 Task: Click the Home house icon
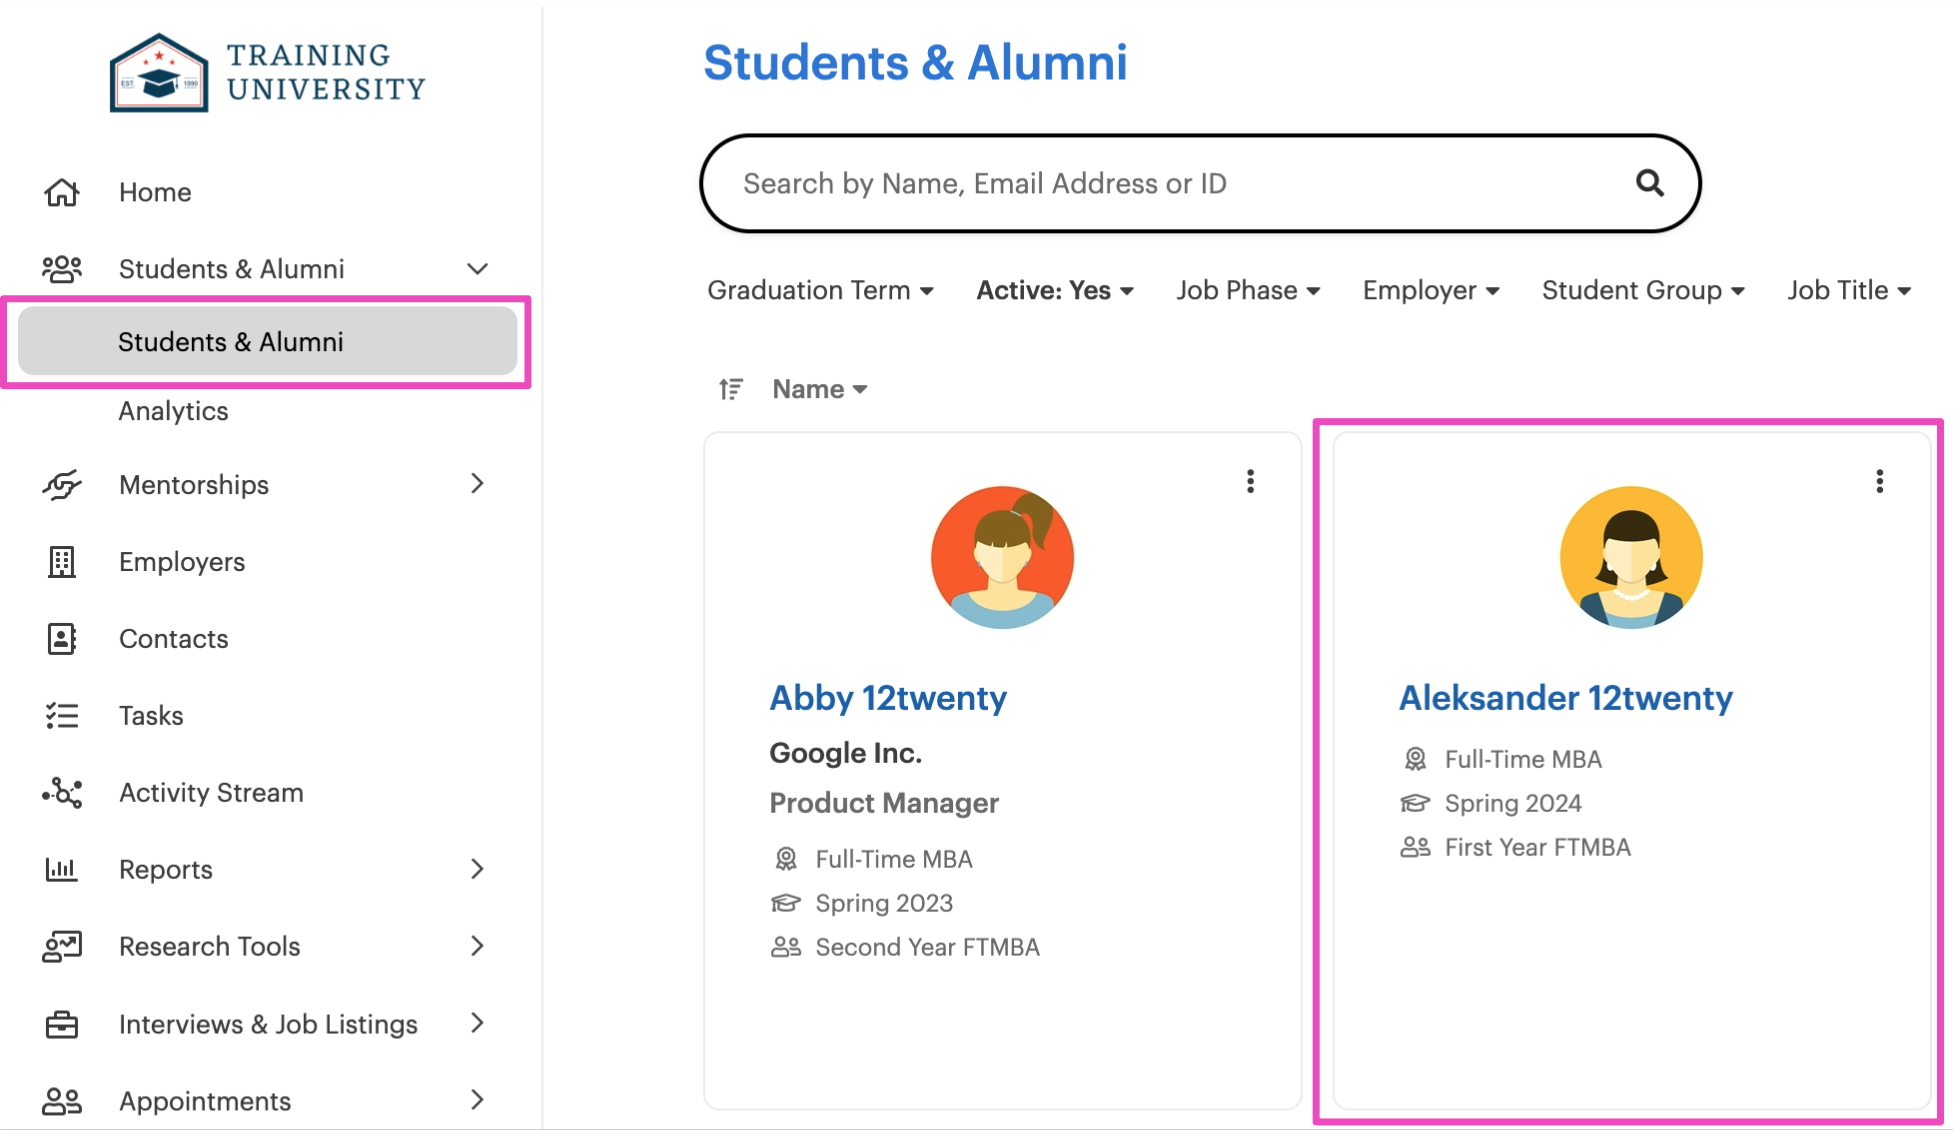(x=62, y=192)
